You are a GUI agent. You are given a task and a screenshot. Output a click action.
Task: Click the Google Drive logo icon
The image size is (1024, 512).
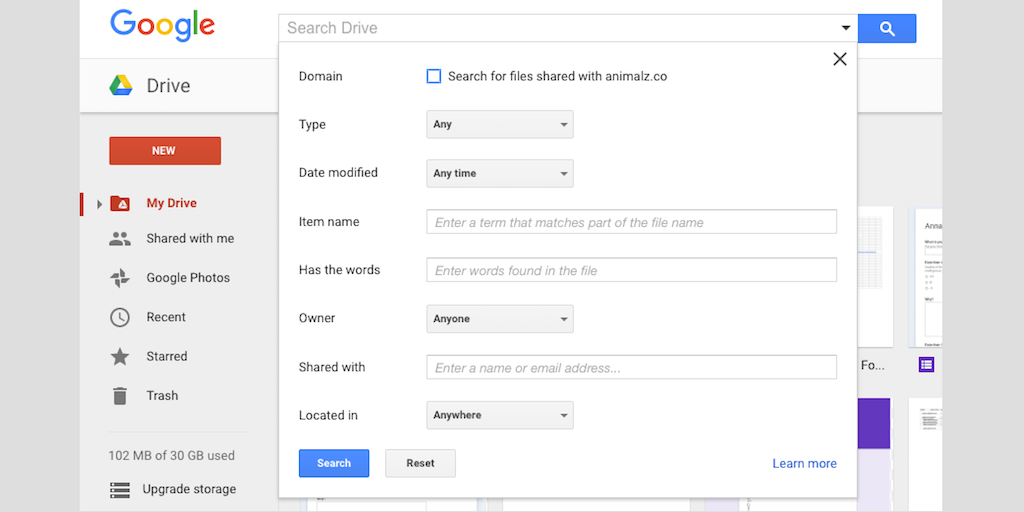[121, 86]
